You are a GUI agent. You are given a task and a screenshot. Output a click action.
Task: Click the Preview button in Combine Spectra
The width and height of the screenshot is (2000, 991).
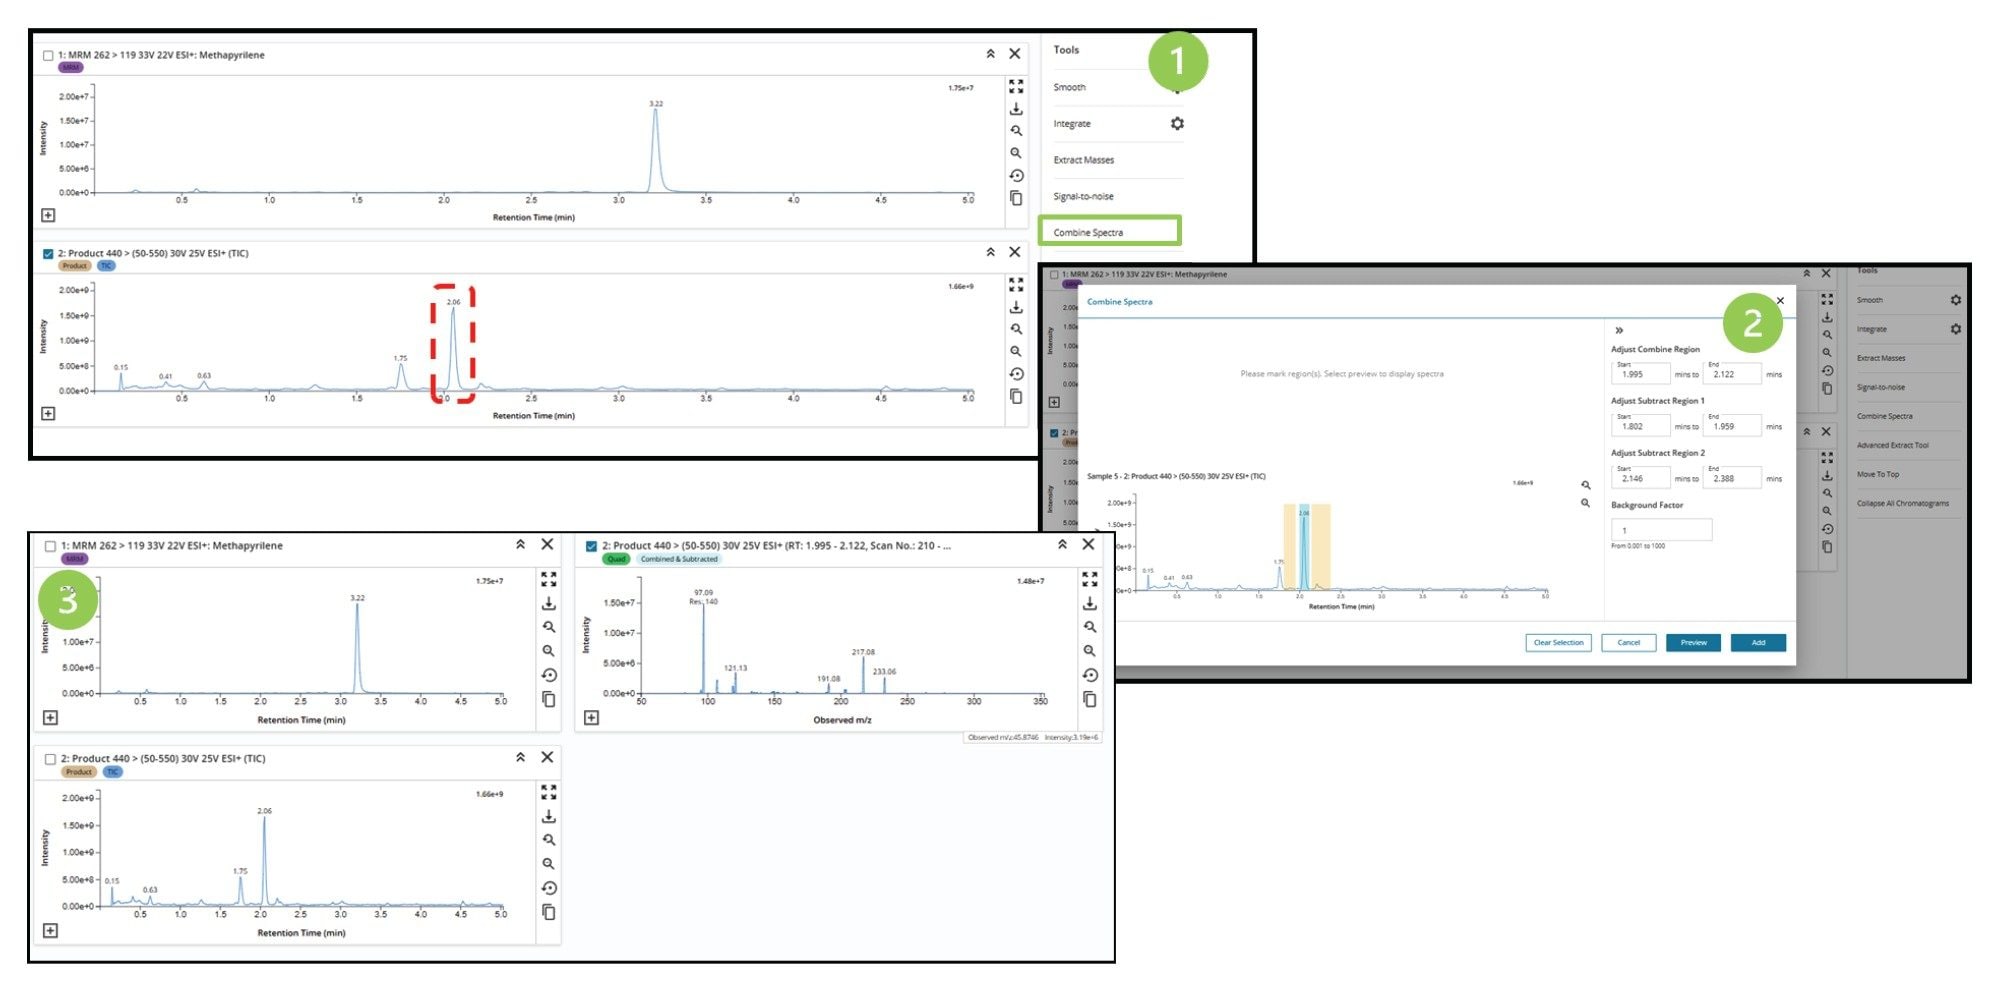pyautogui.click(x=1693, y=643)
